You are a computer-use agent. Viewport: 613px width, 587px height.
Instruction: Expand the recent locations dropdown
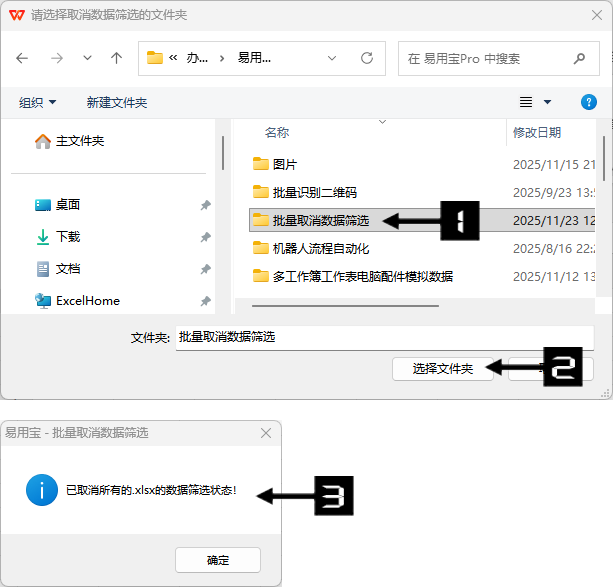87,58
